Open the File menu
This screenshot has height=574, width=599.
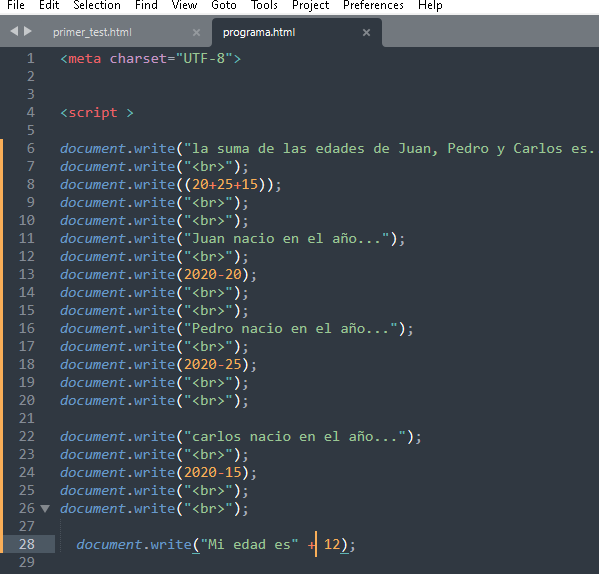pos(16,5)
